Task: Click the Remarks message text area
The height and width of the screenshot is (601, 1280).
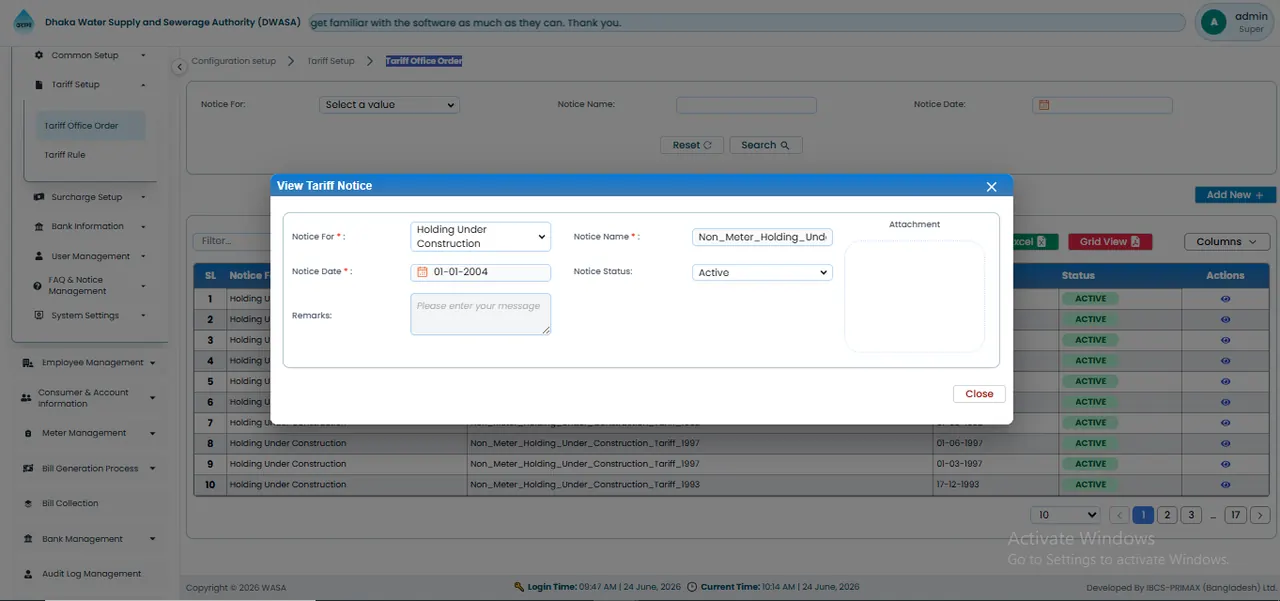Action: (480, 314)
